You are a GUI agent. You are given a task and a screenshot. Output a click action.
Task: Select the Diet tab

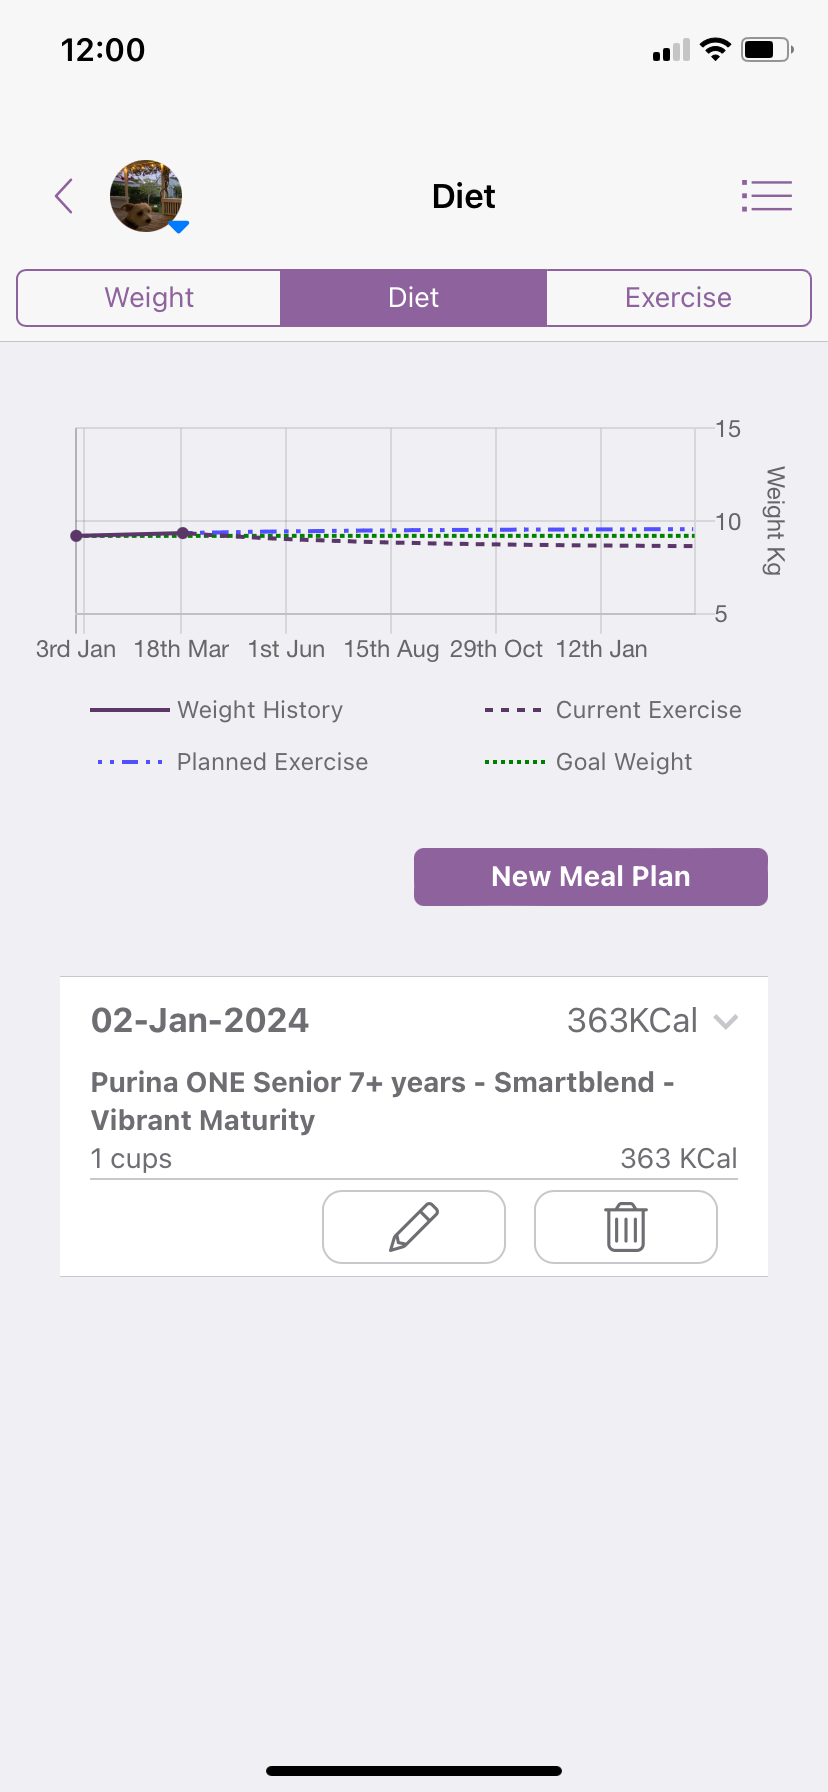[413, 298]
